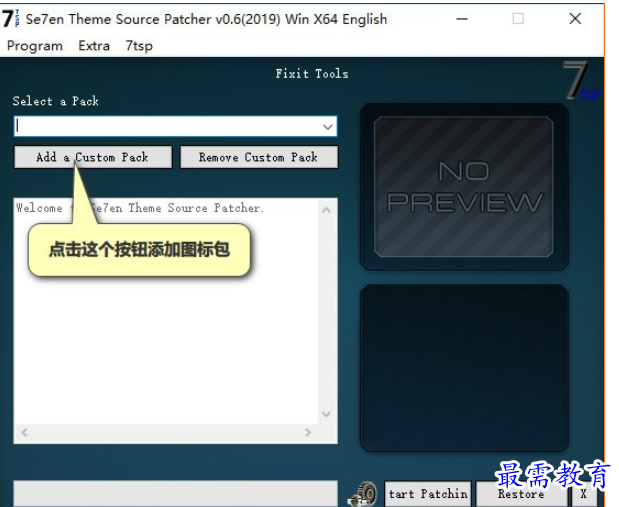Open the Extra menu
This screenshot has height=507, width=619.
(x=94, y=46)
